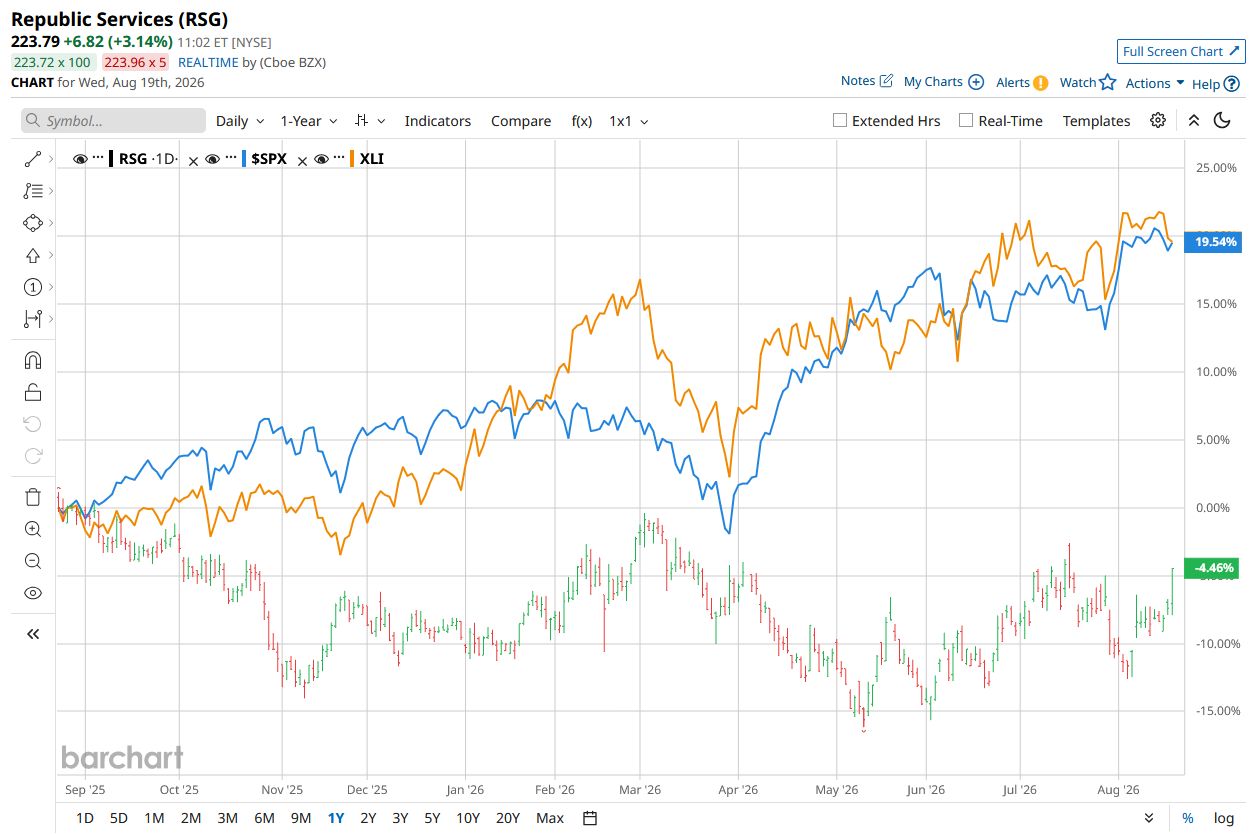Image resolution: width=1259 pixels, height=834 pixels.
Task: Zoom out with the minus magnifier
Action: click(x=32, y=561)
